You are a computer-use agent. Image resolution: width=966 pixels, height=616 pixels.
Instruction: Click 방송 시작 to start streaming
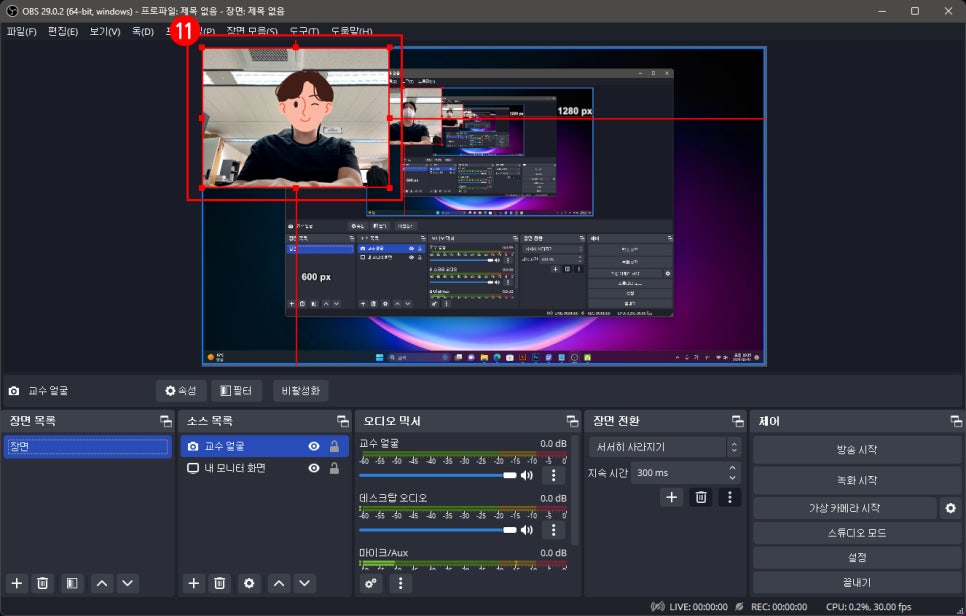tap(857, 450)
